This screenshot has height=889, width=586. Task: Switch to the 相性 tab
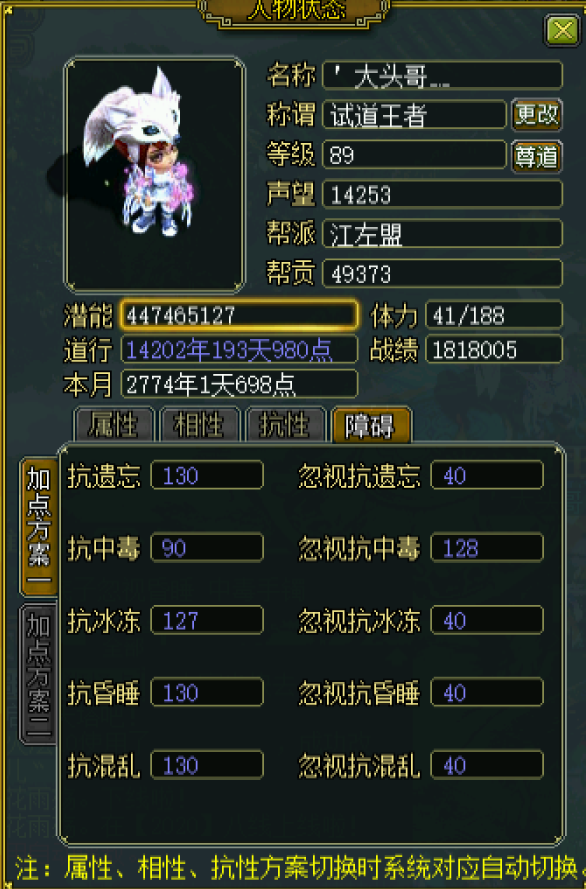click(199, 424)
